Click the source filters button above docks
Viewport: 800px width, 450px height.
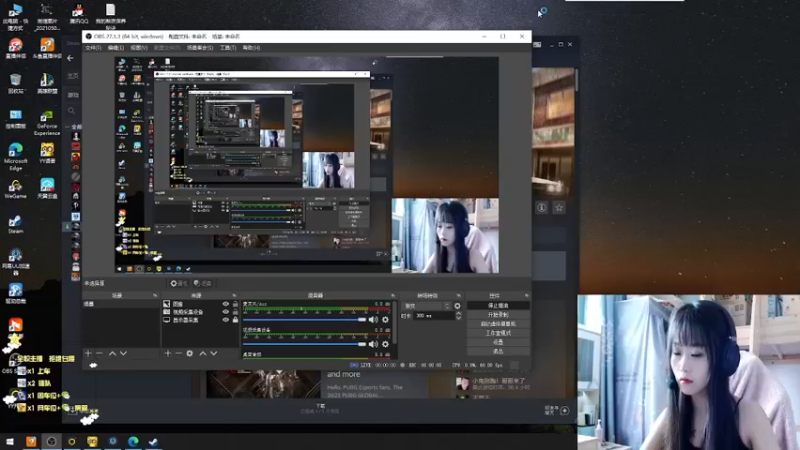(203, 284)
